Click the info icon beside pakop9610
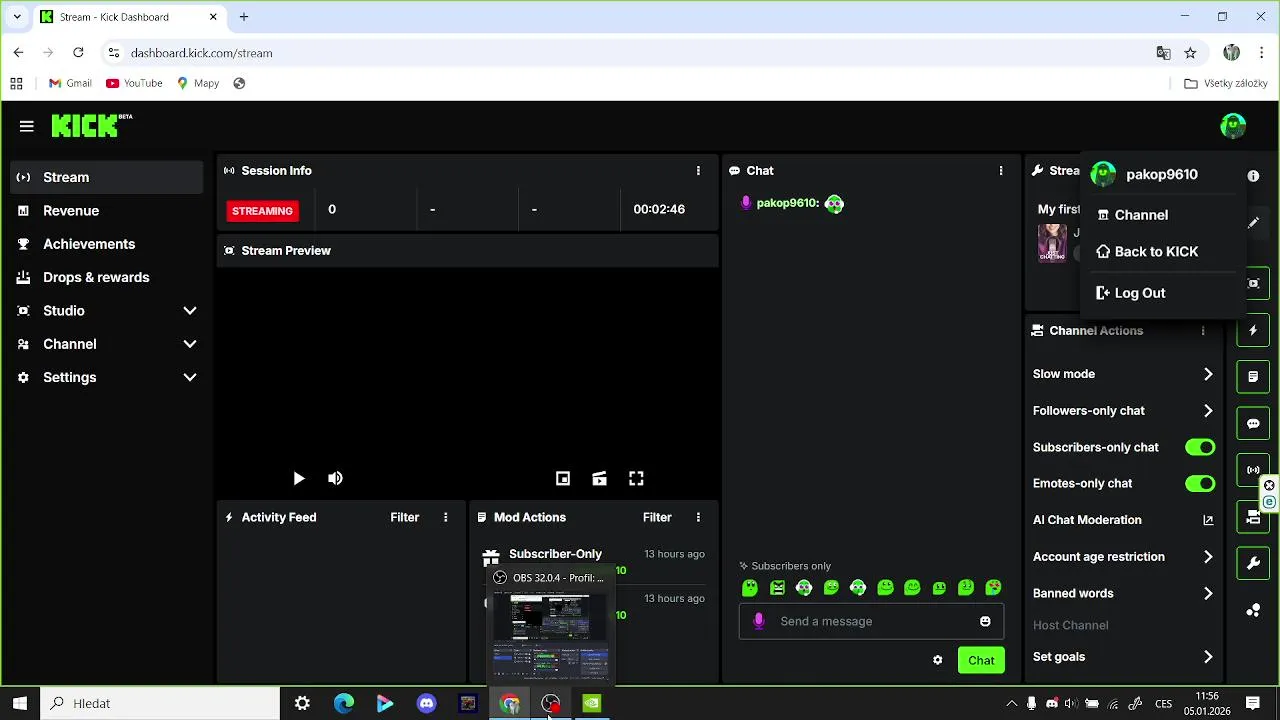The width and height of the screenshot is (1280, 720). 1253,176
